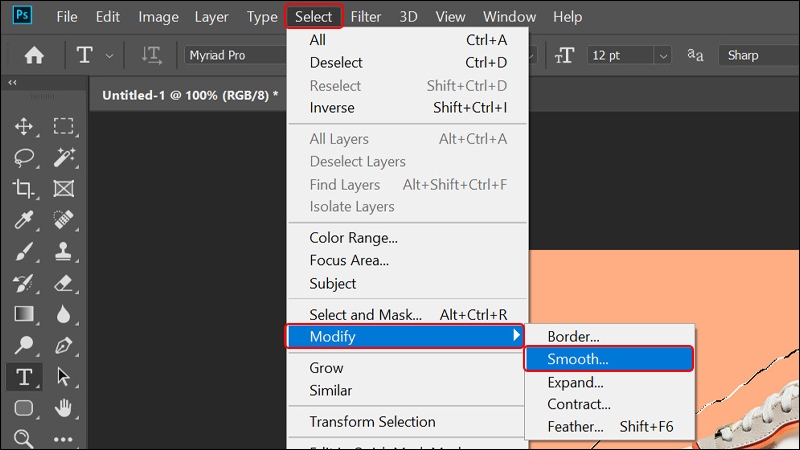
Task: Choose Subject menu item
Action: tap(408, 283)
